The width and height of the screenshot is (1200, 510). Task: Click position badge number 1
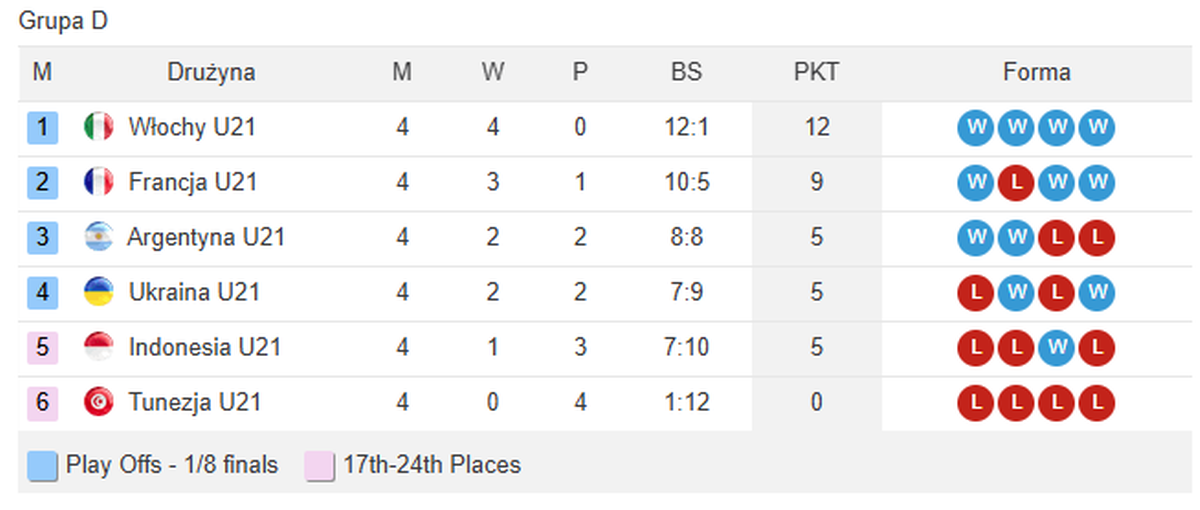pos(43,128)
